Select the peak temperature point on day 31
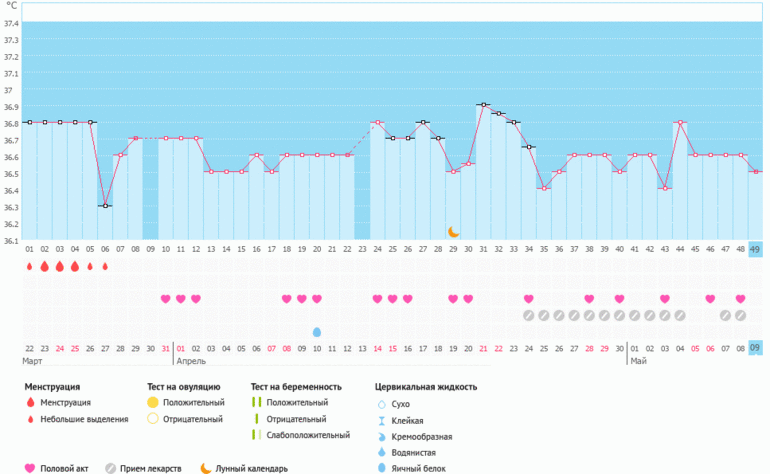770x474 pixels. pos(483,104)
